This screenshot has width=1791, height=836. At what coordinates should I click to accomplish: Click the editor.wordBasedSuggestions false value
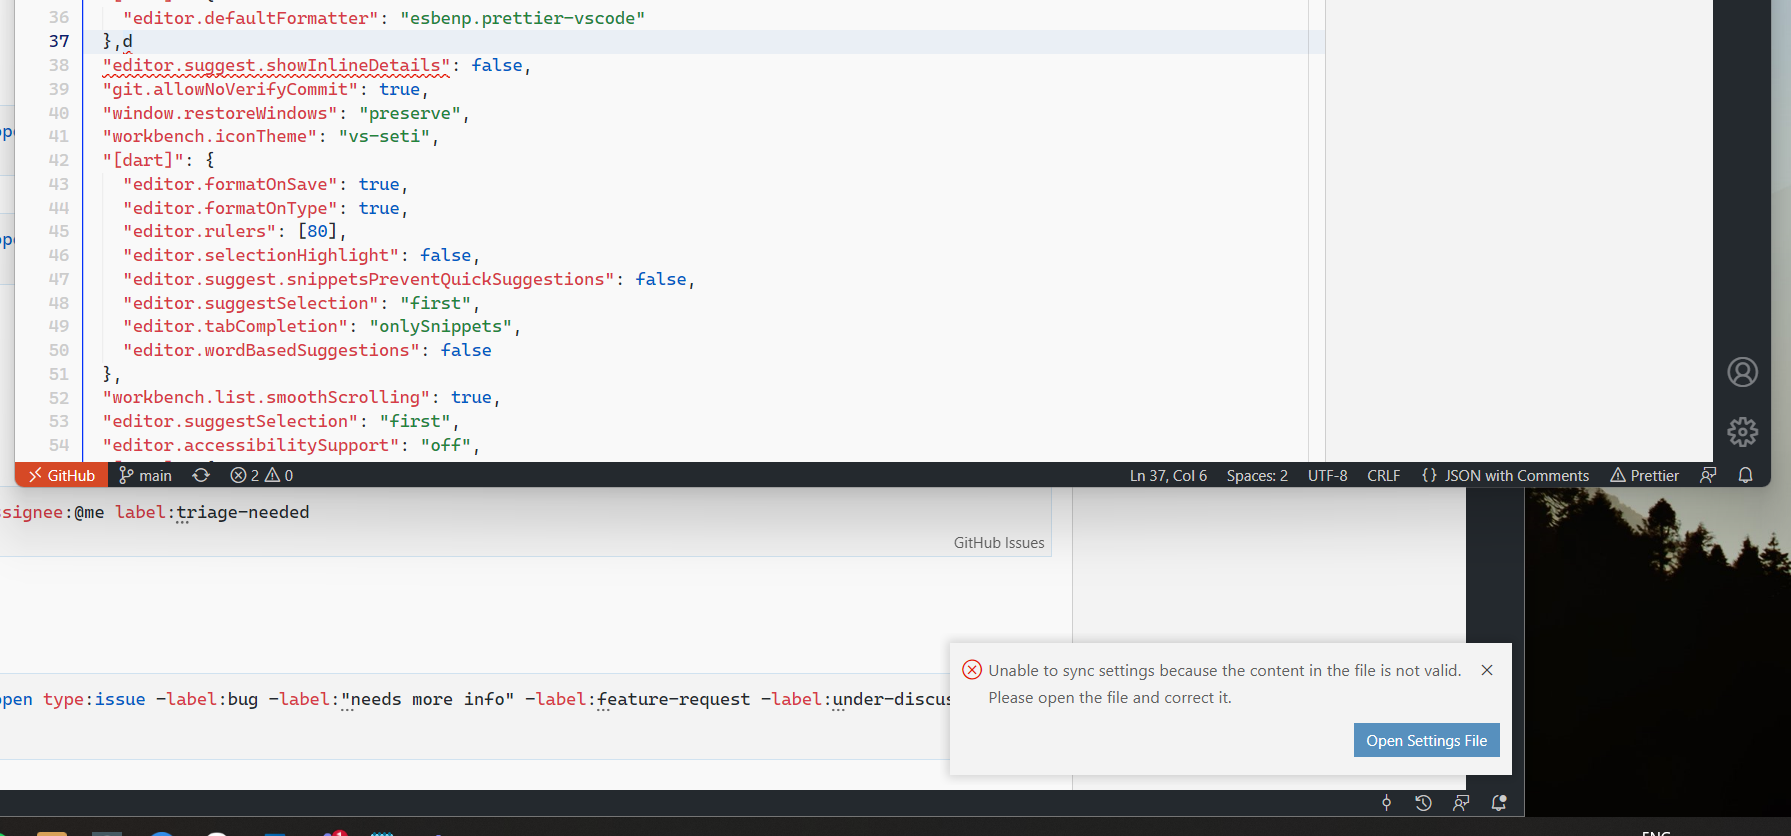466,350
